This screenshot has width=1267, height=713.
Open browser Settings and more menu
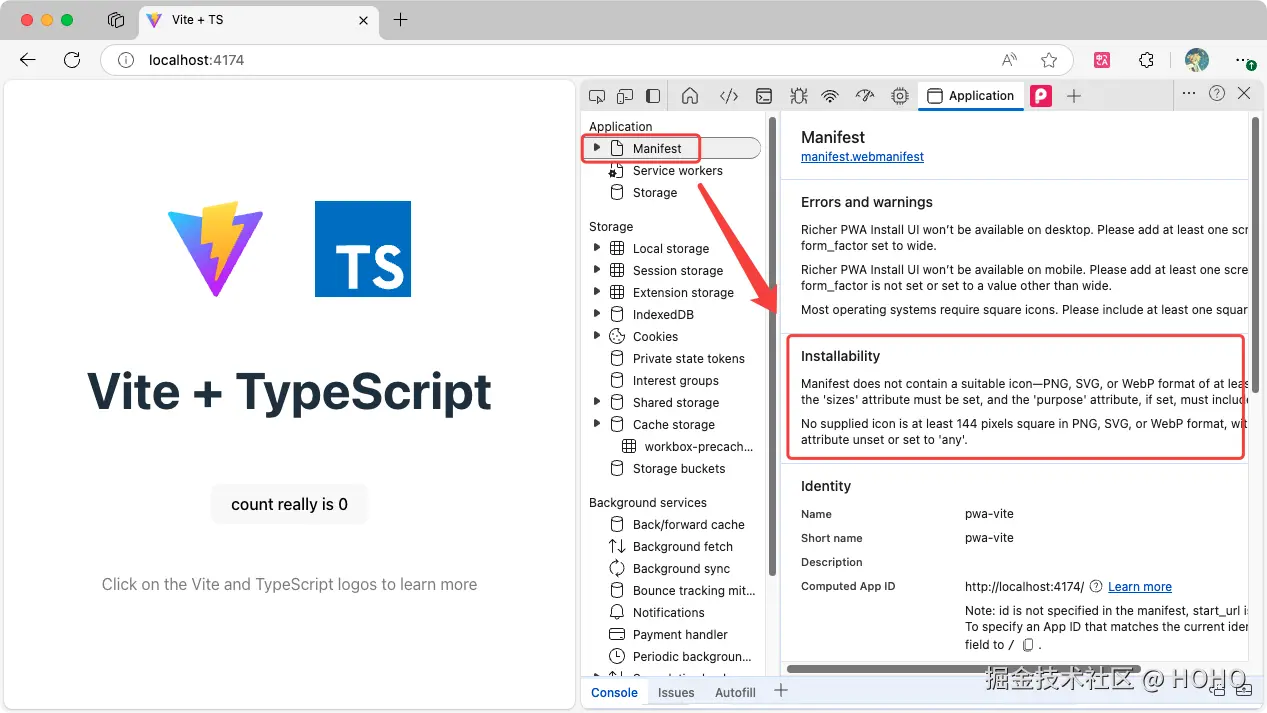click(x=1245, y=60)
